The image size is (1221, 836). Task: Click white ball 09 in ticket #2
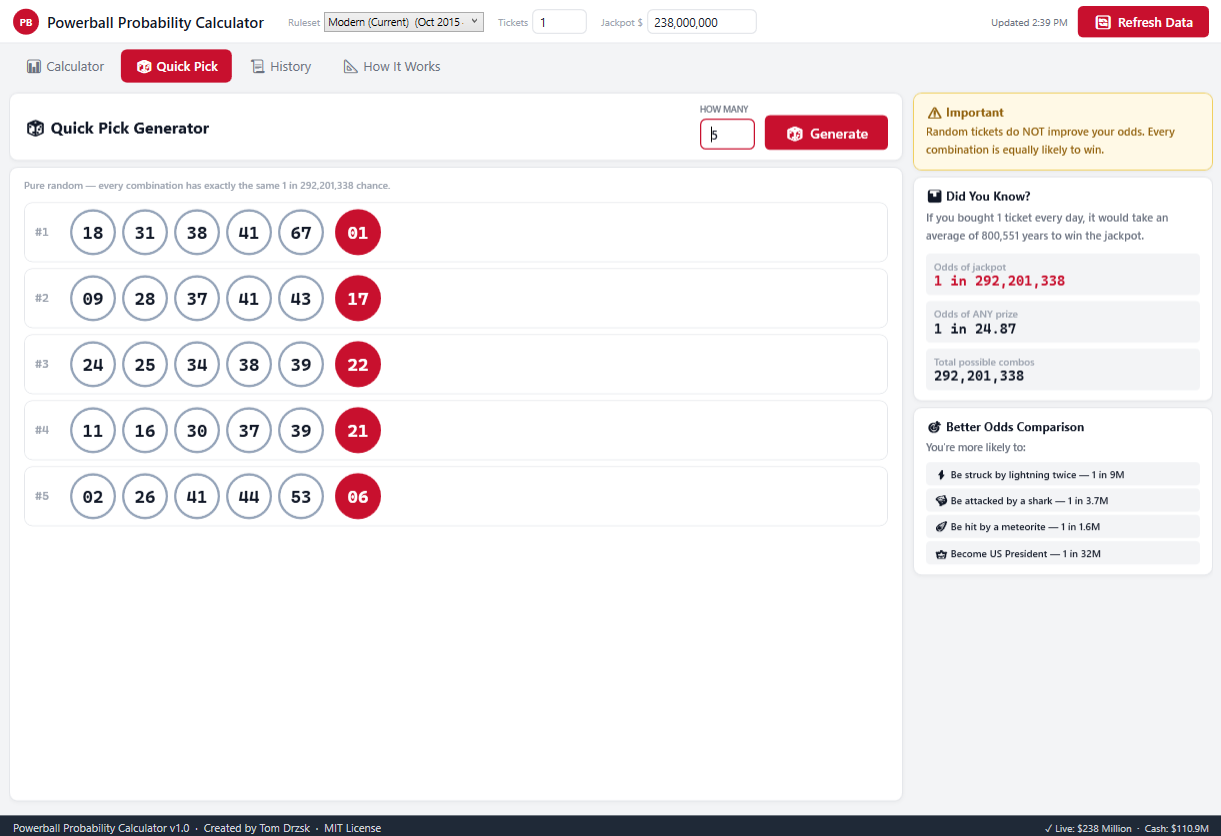93,299
